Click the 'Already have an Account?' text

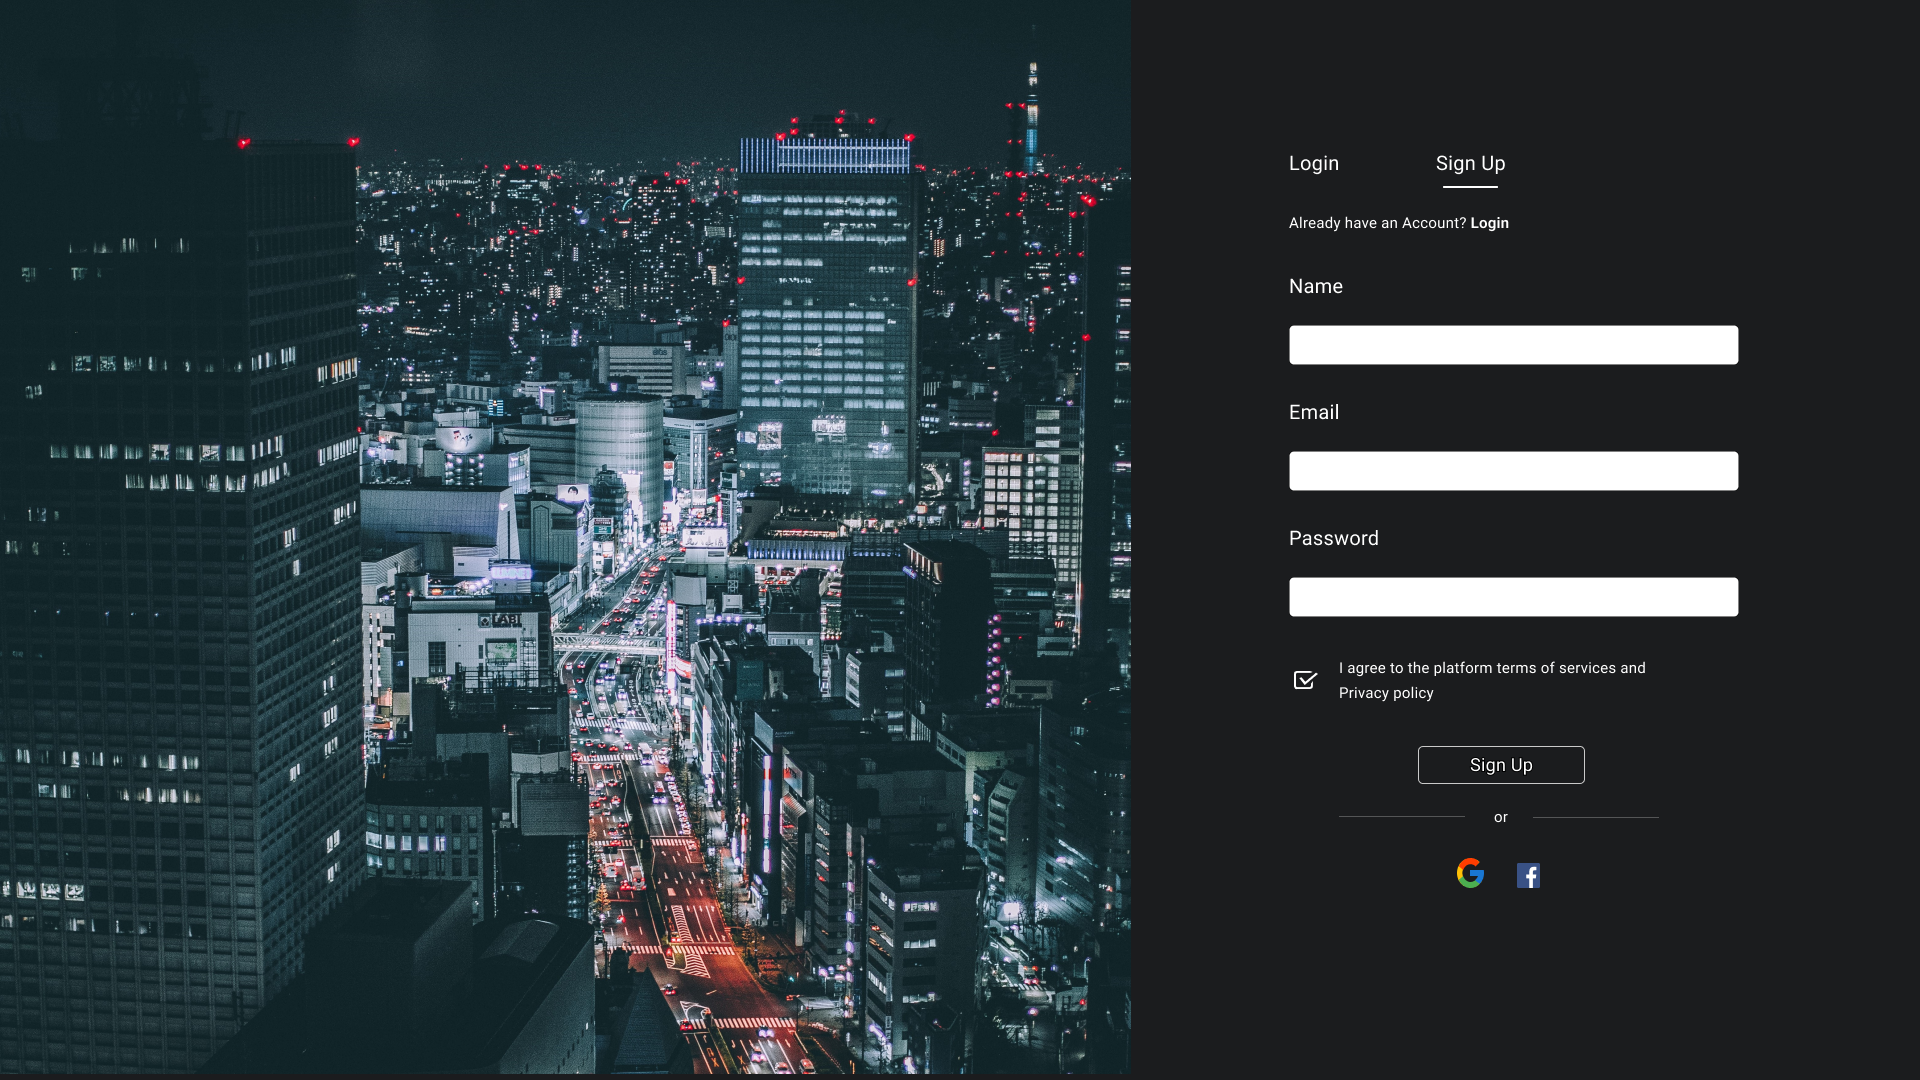tap(1377, 223)
